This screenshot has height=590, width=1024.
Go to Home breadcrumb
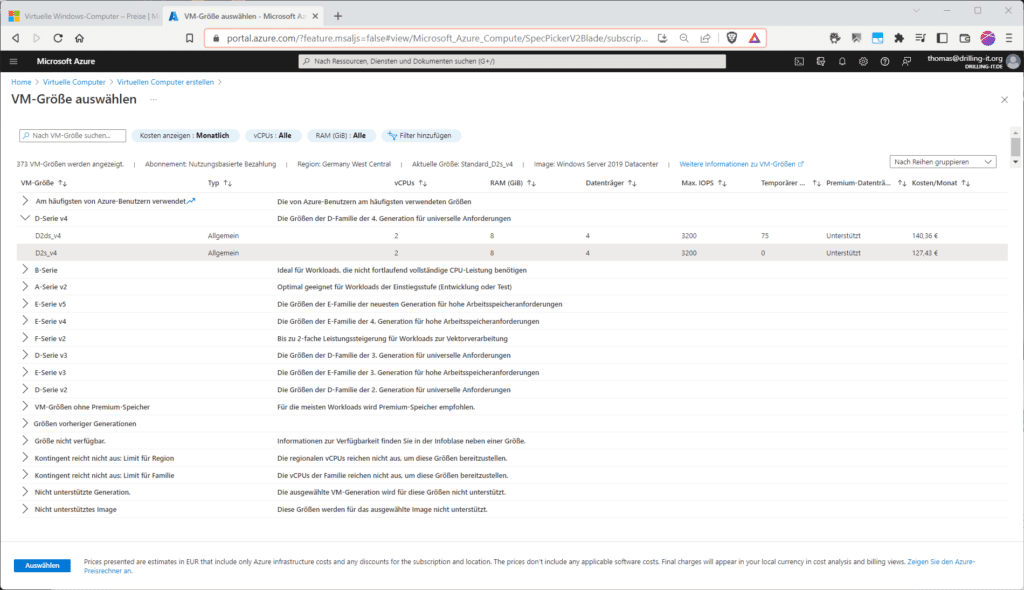21,82
